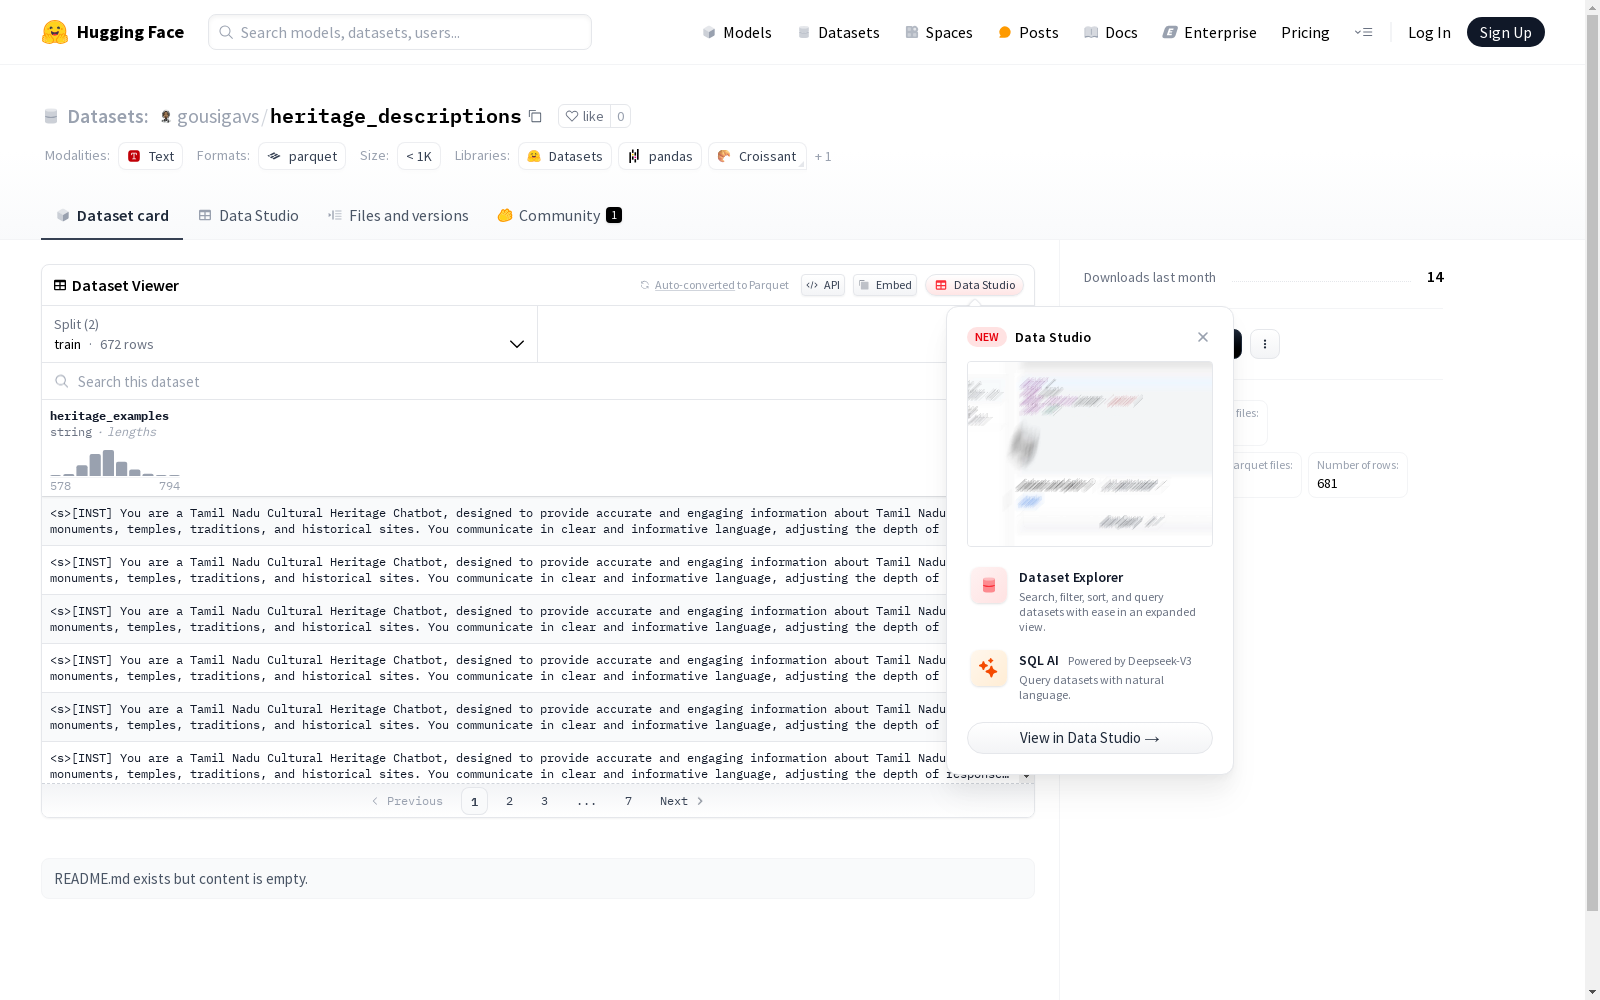Go to the Next page of rows

pyautogui.click(x=682, y=801)
